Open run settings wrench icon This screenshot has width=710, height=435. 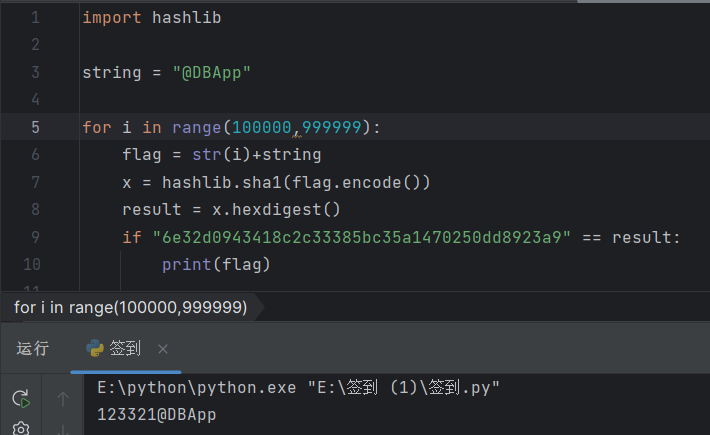point(21,428)
